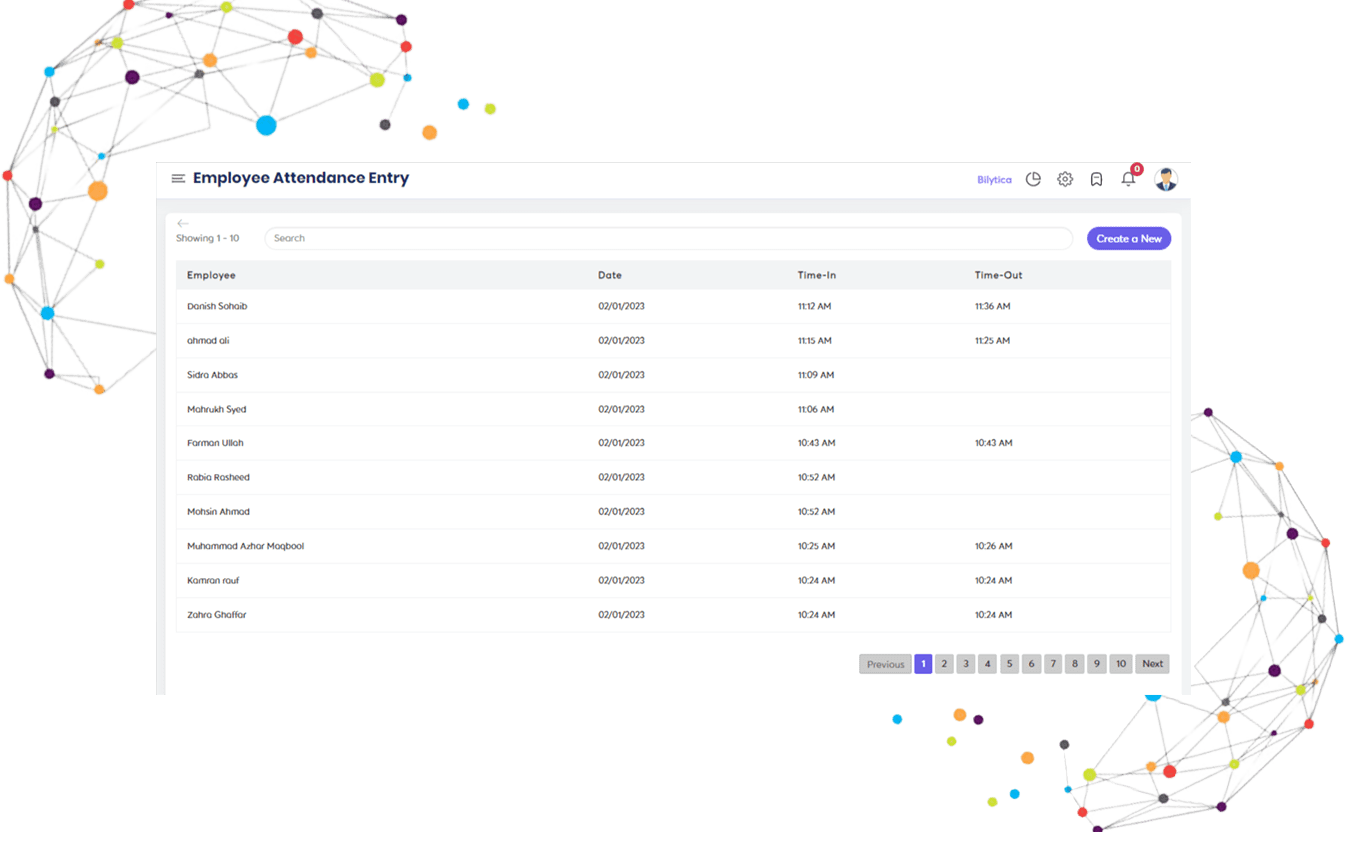Click the Create a New button
The image size is (1346, 856).
point(1129,238)
